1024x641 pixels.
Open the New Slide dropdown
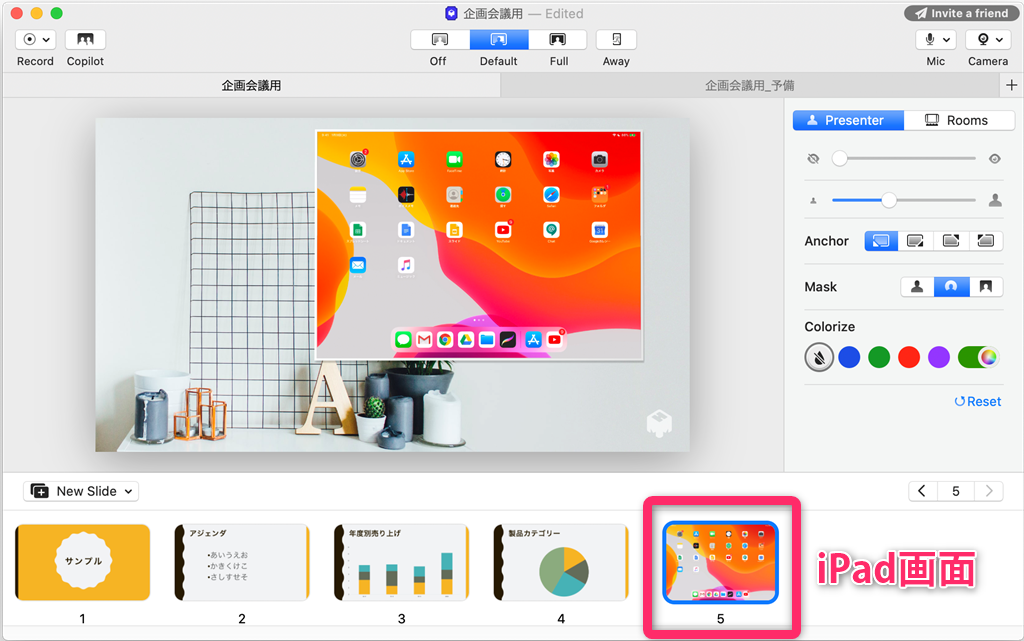coord(81,491)
